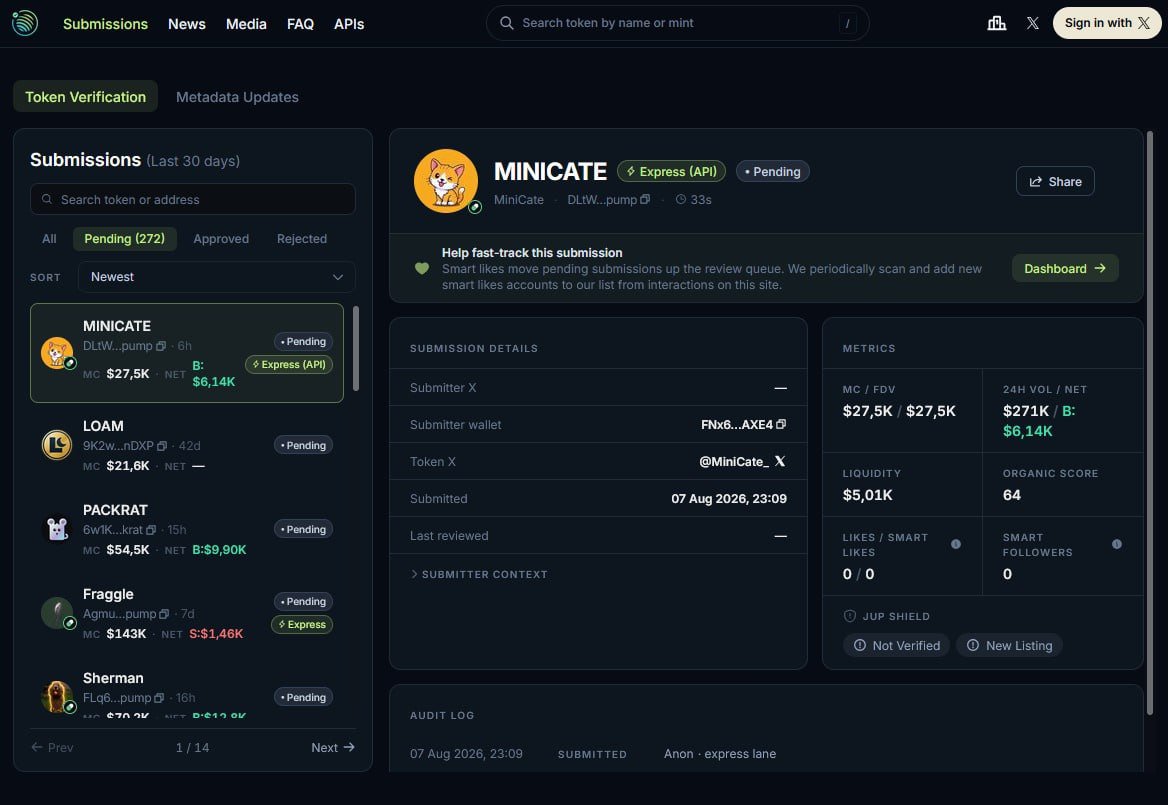Image resolution: width=1168 pixels, height=805 pixels.
Task: Click Submitted date 07 Aug 2026, 23:09
Action: (x=729, y=499)
